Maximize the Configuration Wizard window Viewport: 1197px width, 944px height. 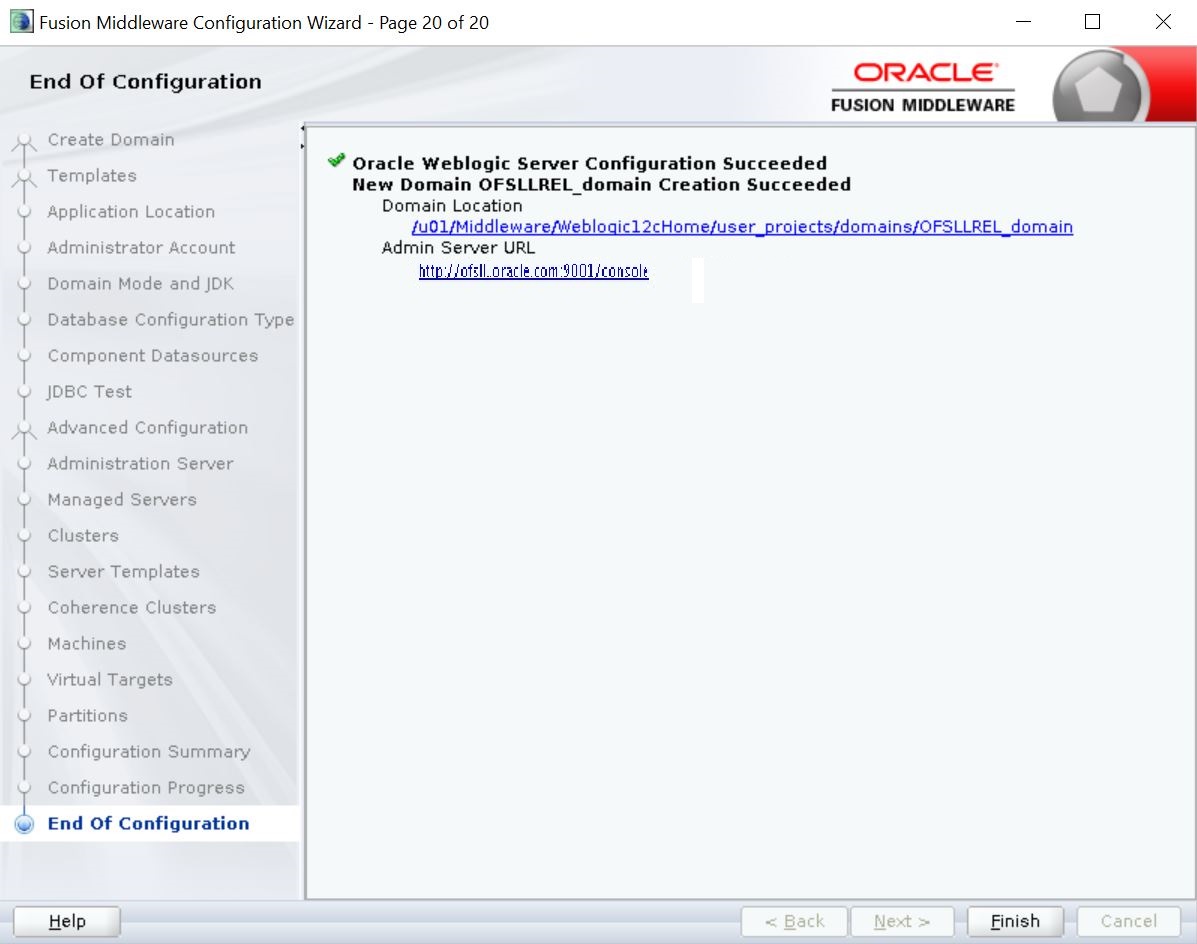pyautogui.click(x=1092, y=22)
